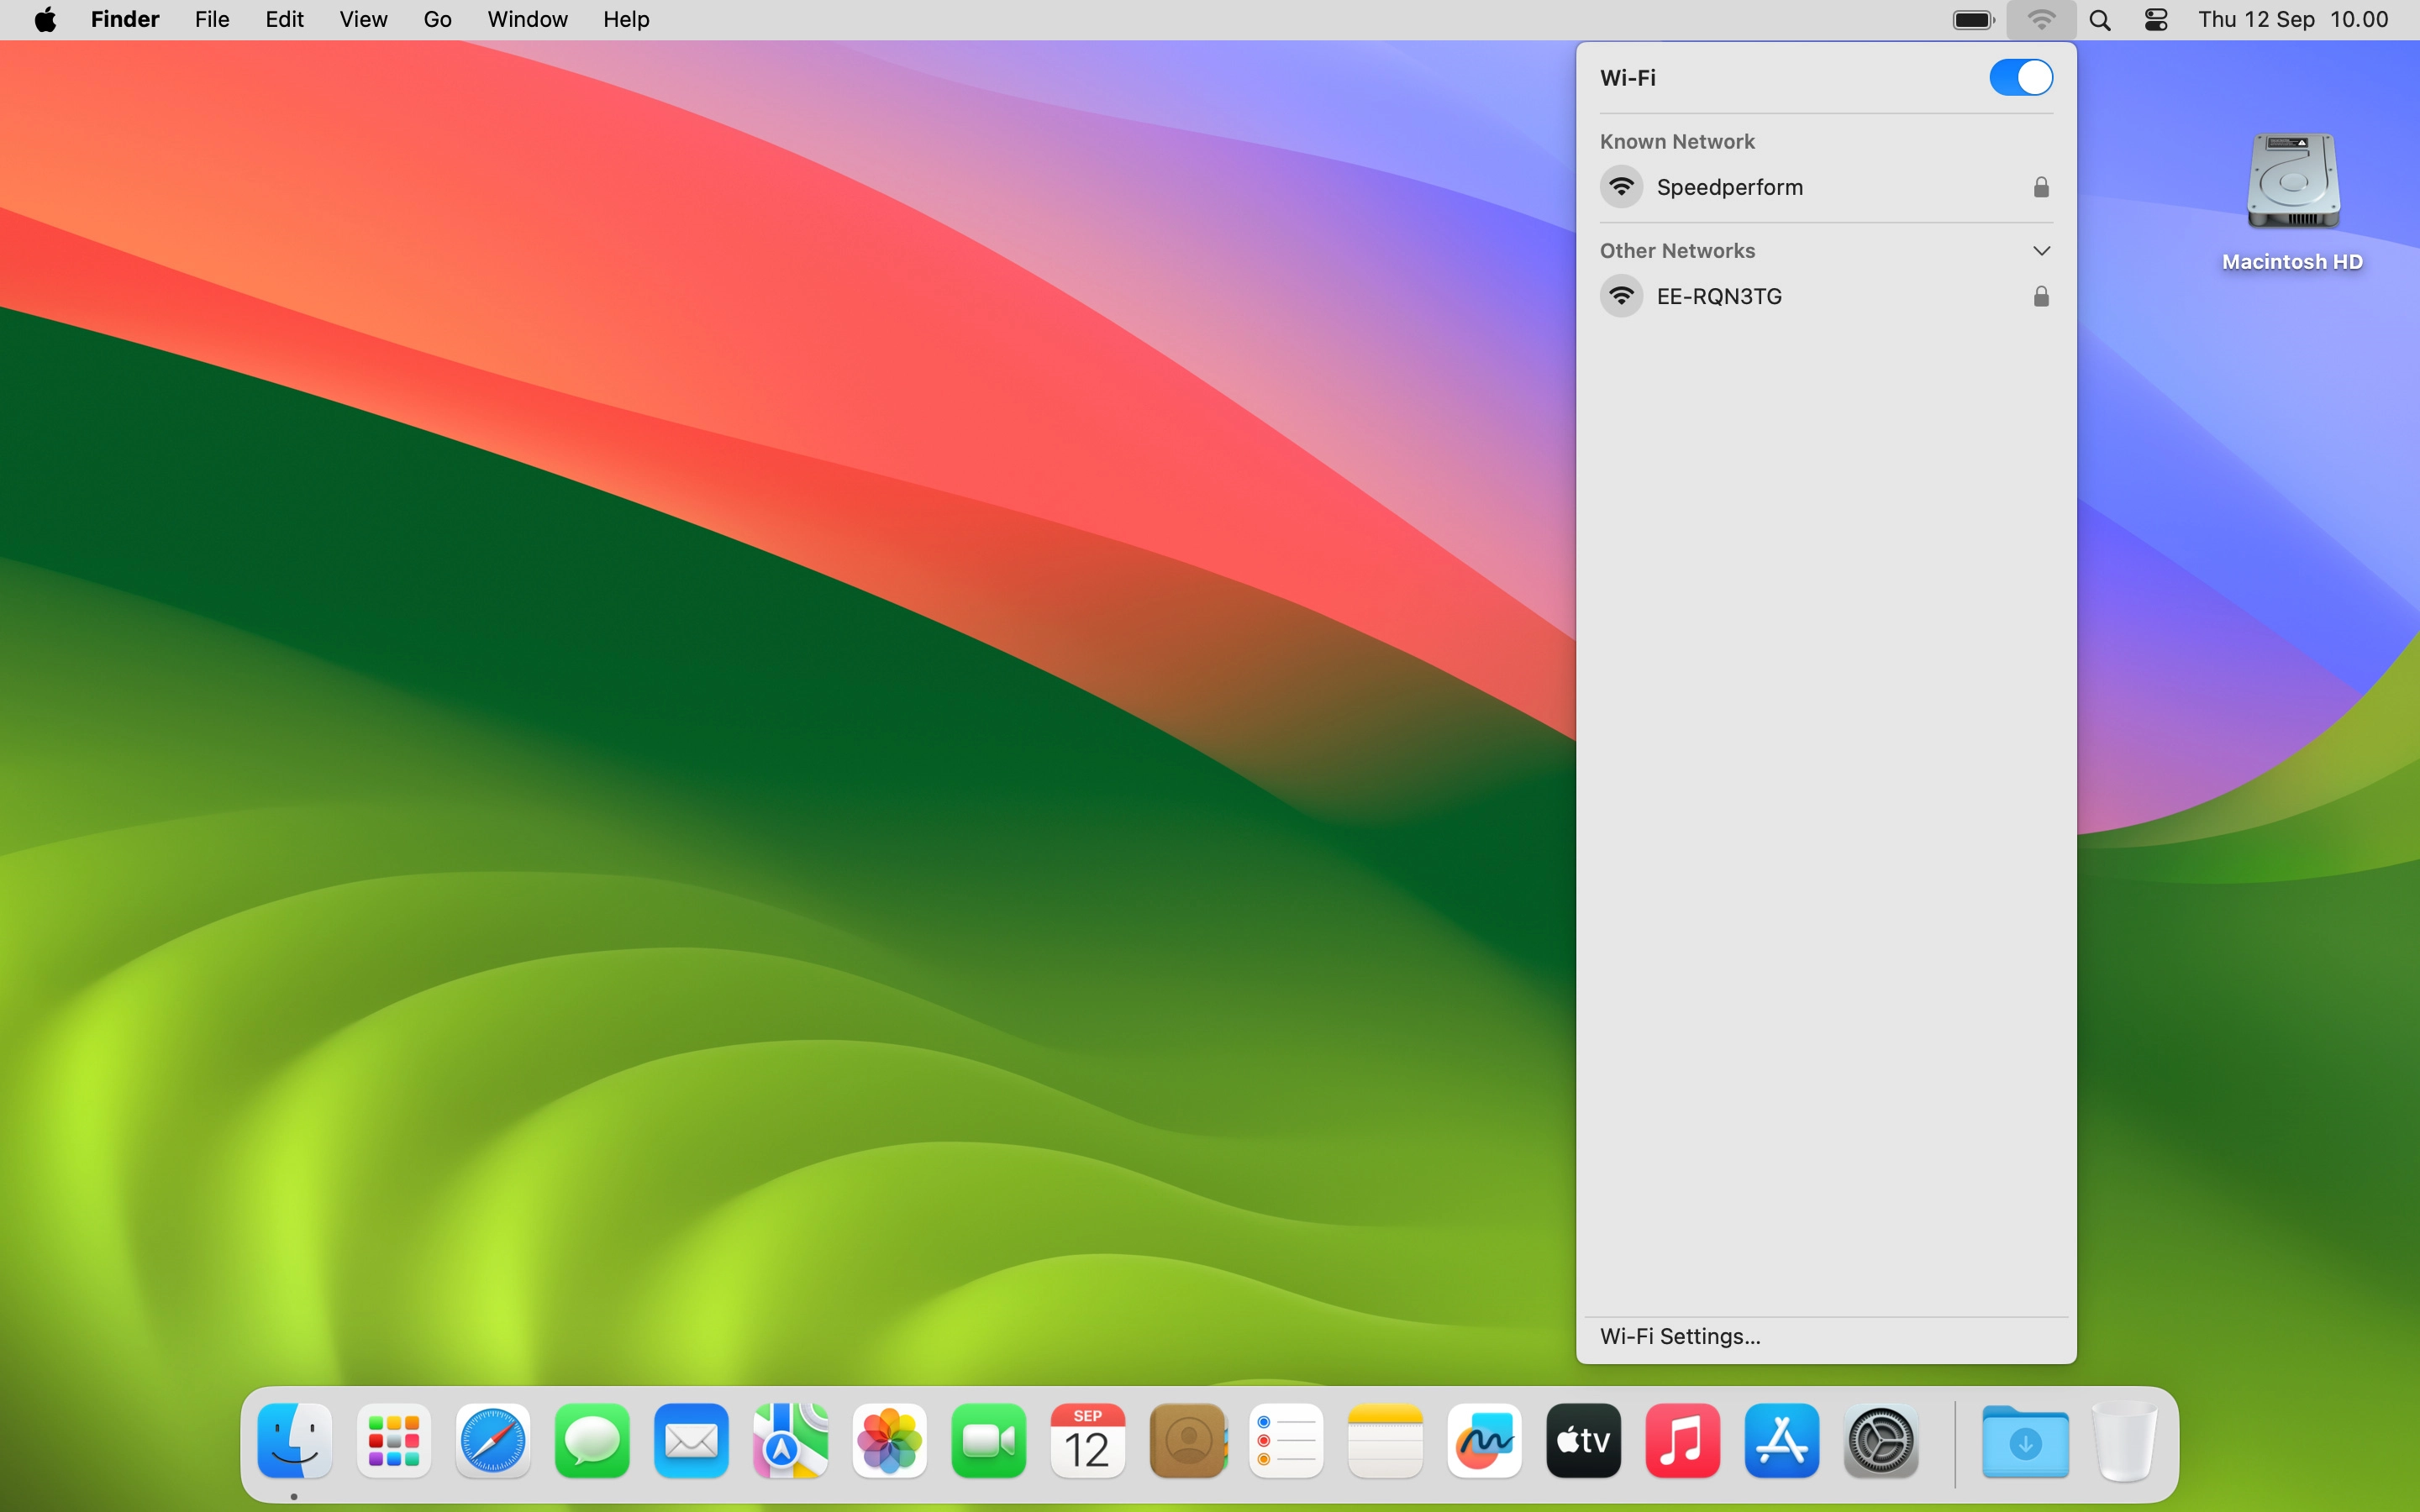Launch the App Store from the Dock

coord(1781,1441)
